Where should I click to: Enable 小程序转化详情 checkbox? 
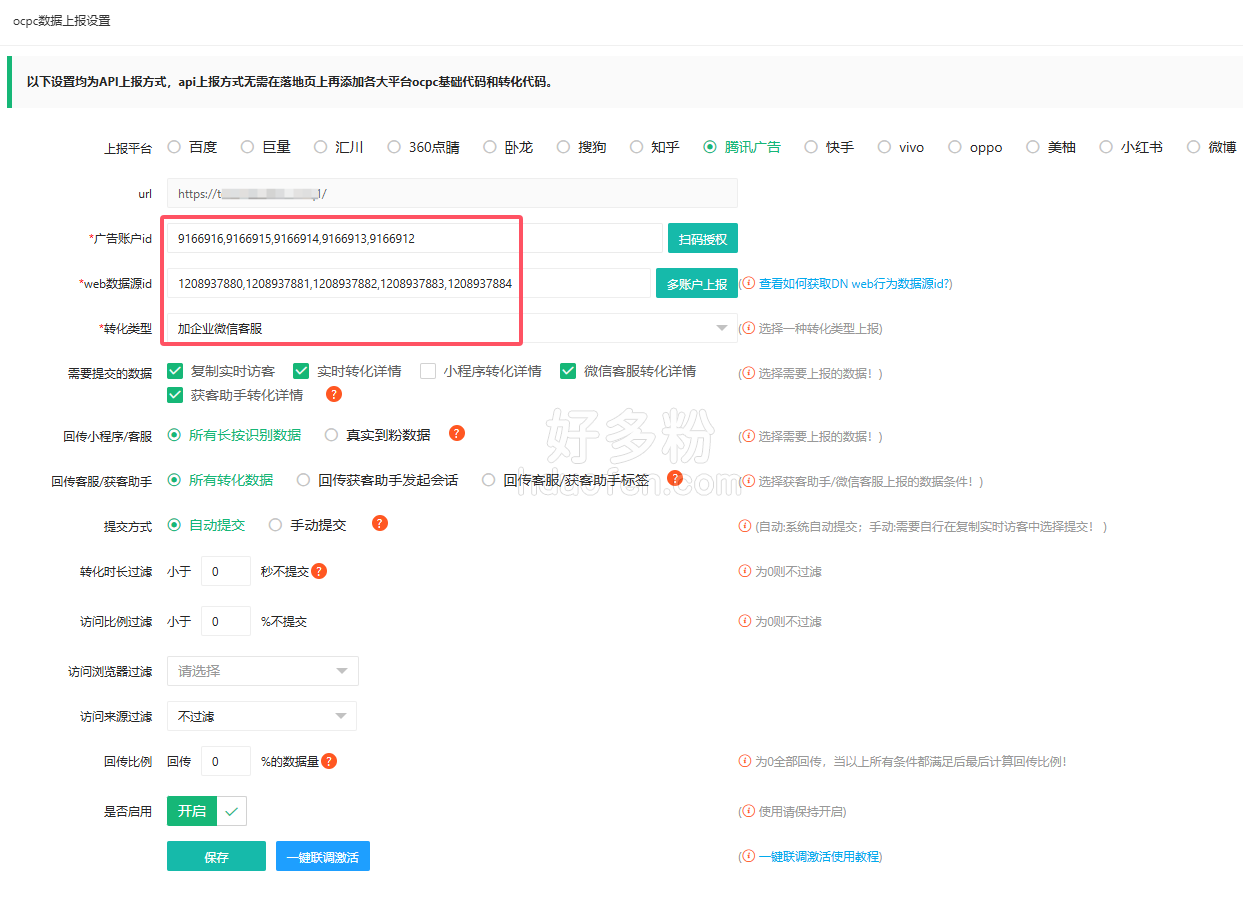[428, 371]
